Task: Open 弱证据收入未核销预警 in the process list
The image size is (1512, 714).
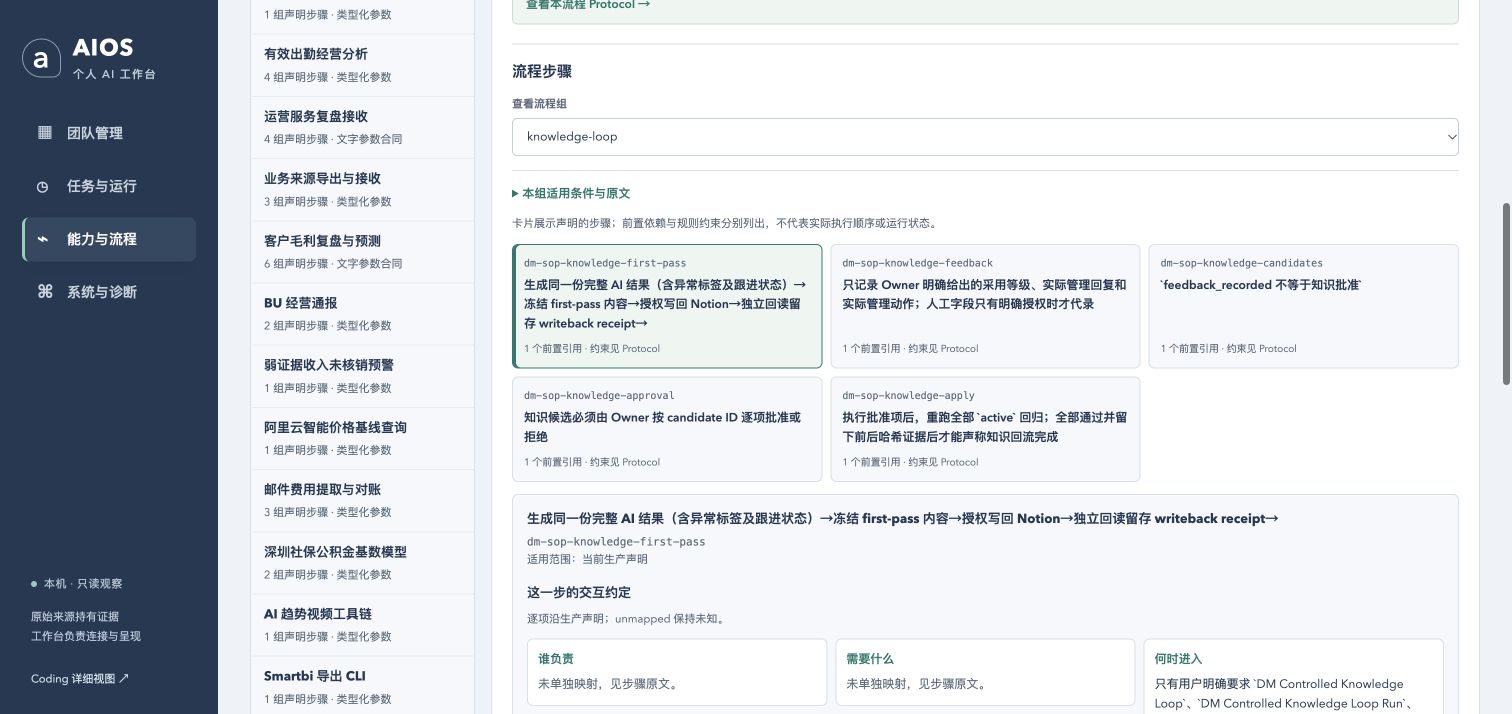Action: click(362, 376)
